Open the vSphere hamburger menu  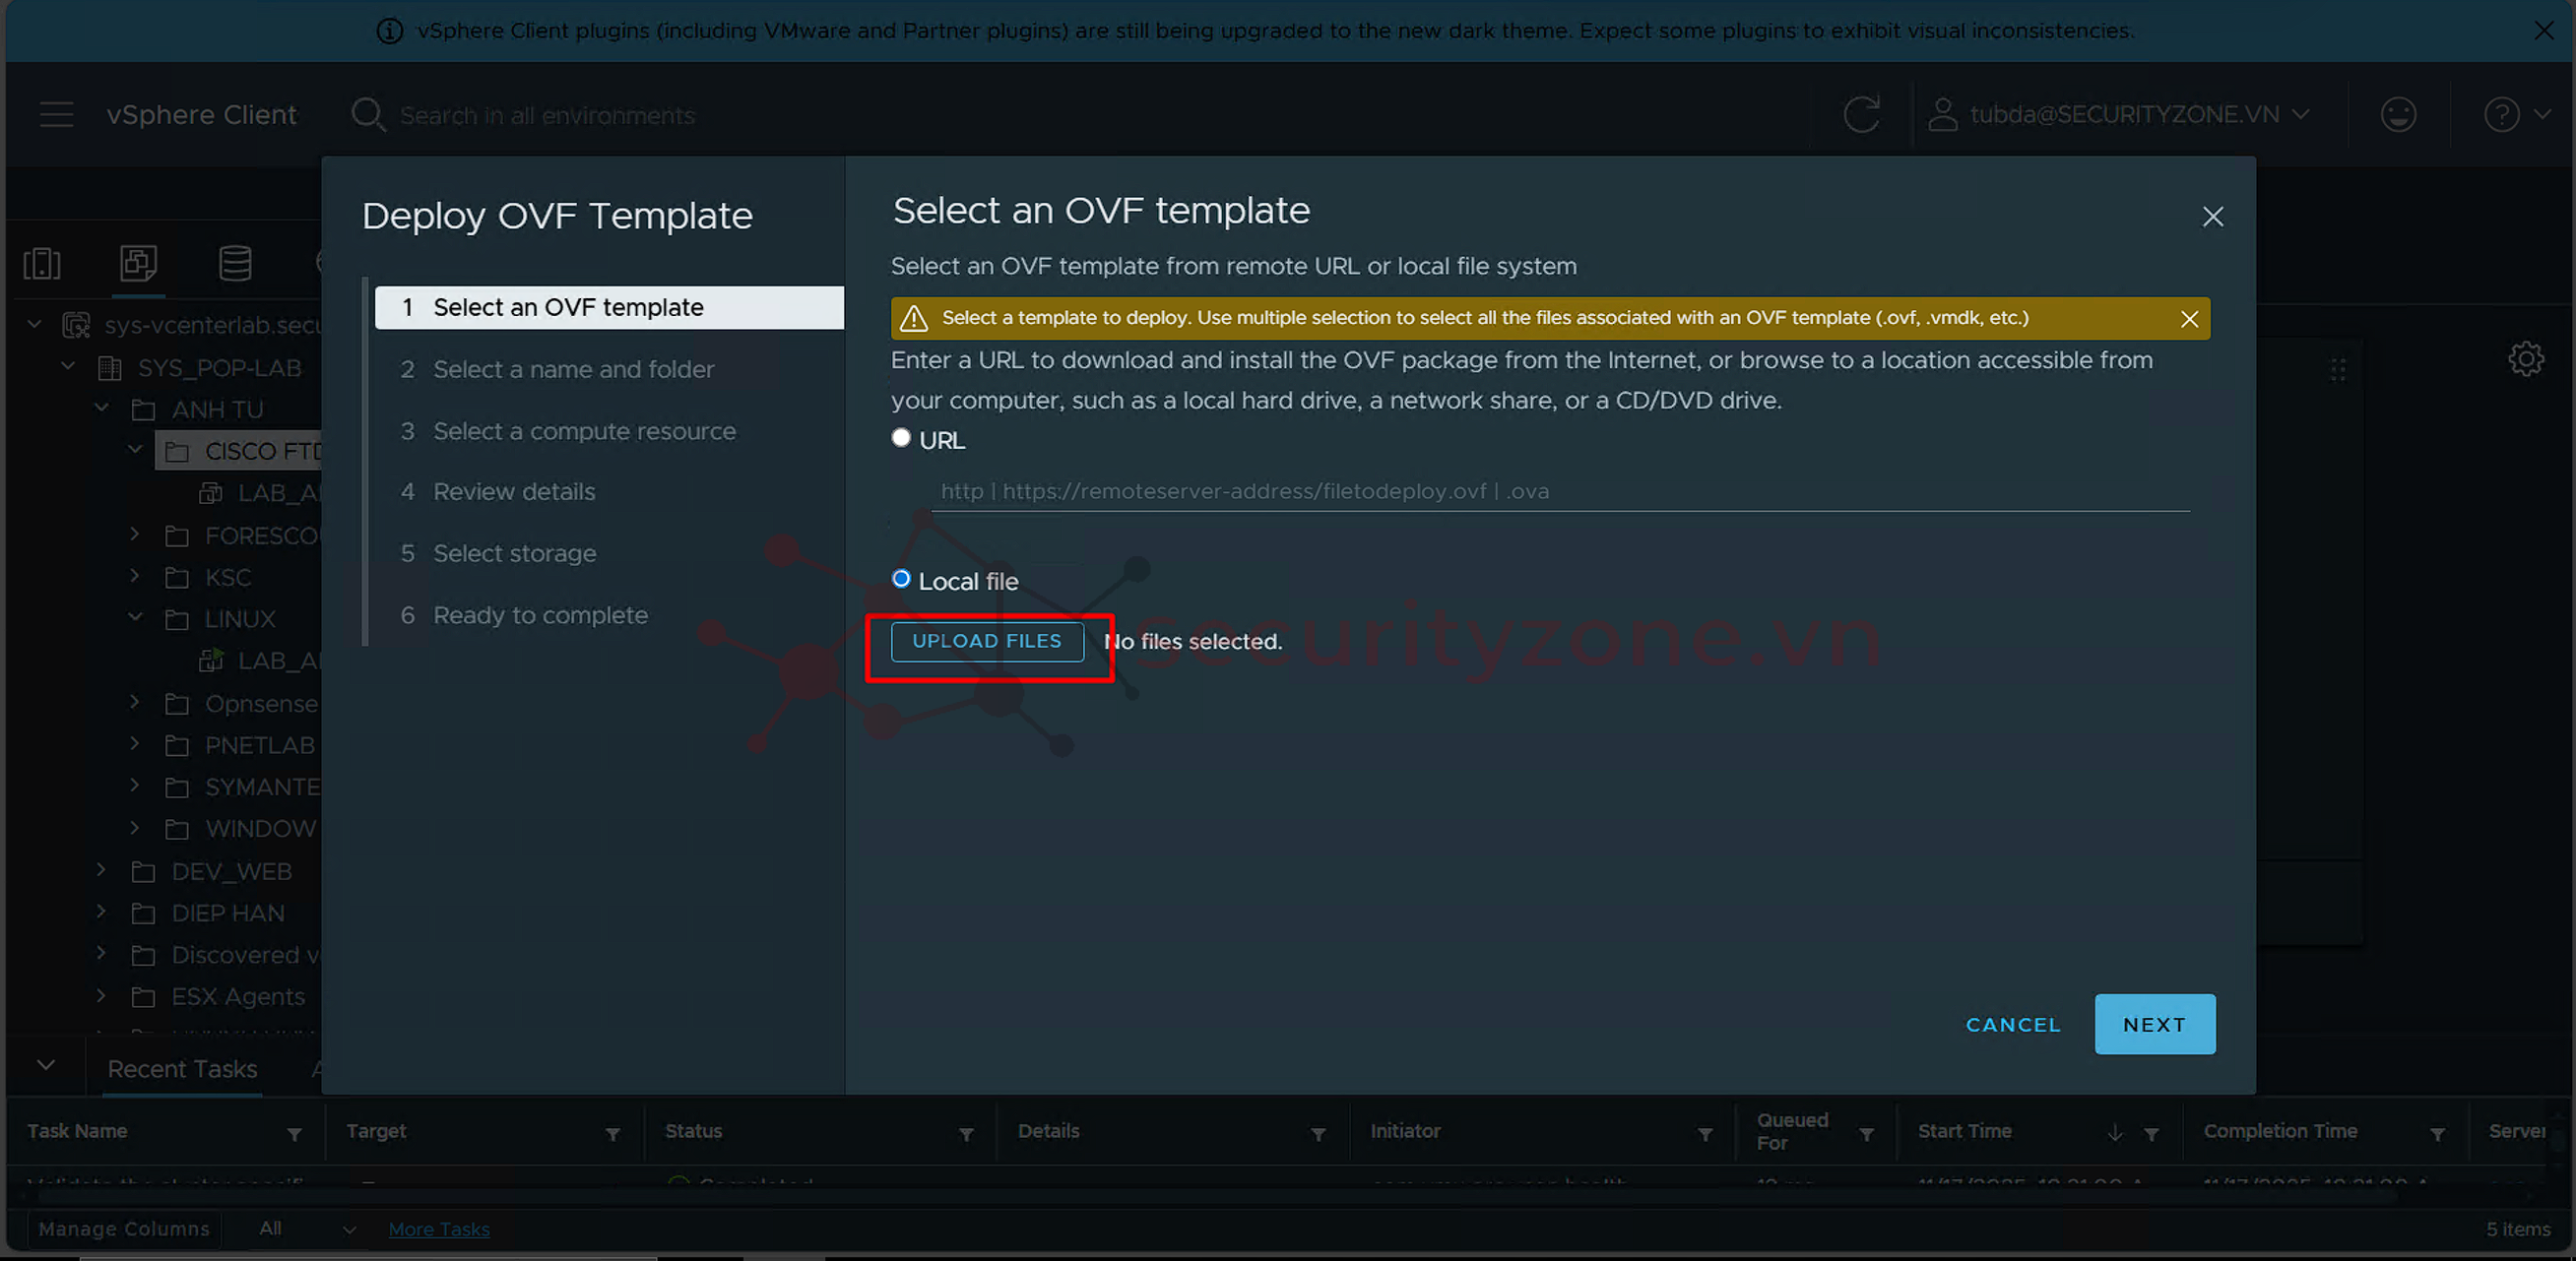(x=56, y=115)
